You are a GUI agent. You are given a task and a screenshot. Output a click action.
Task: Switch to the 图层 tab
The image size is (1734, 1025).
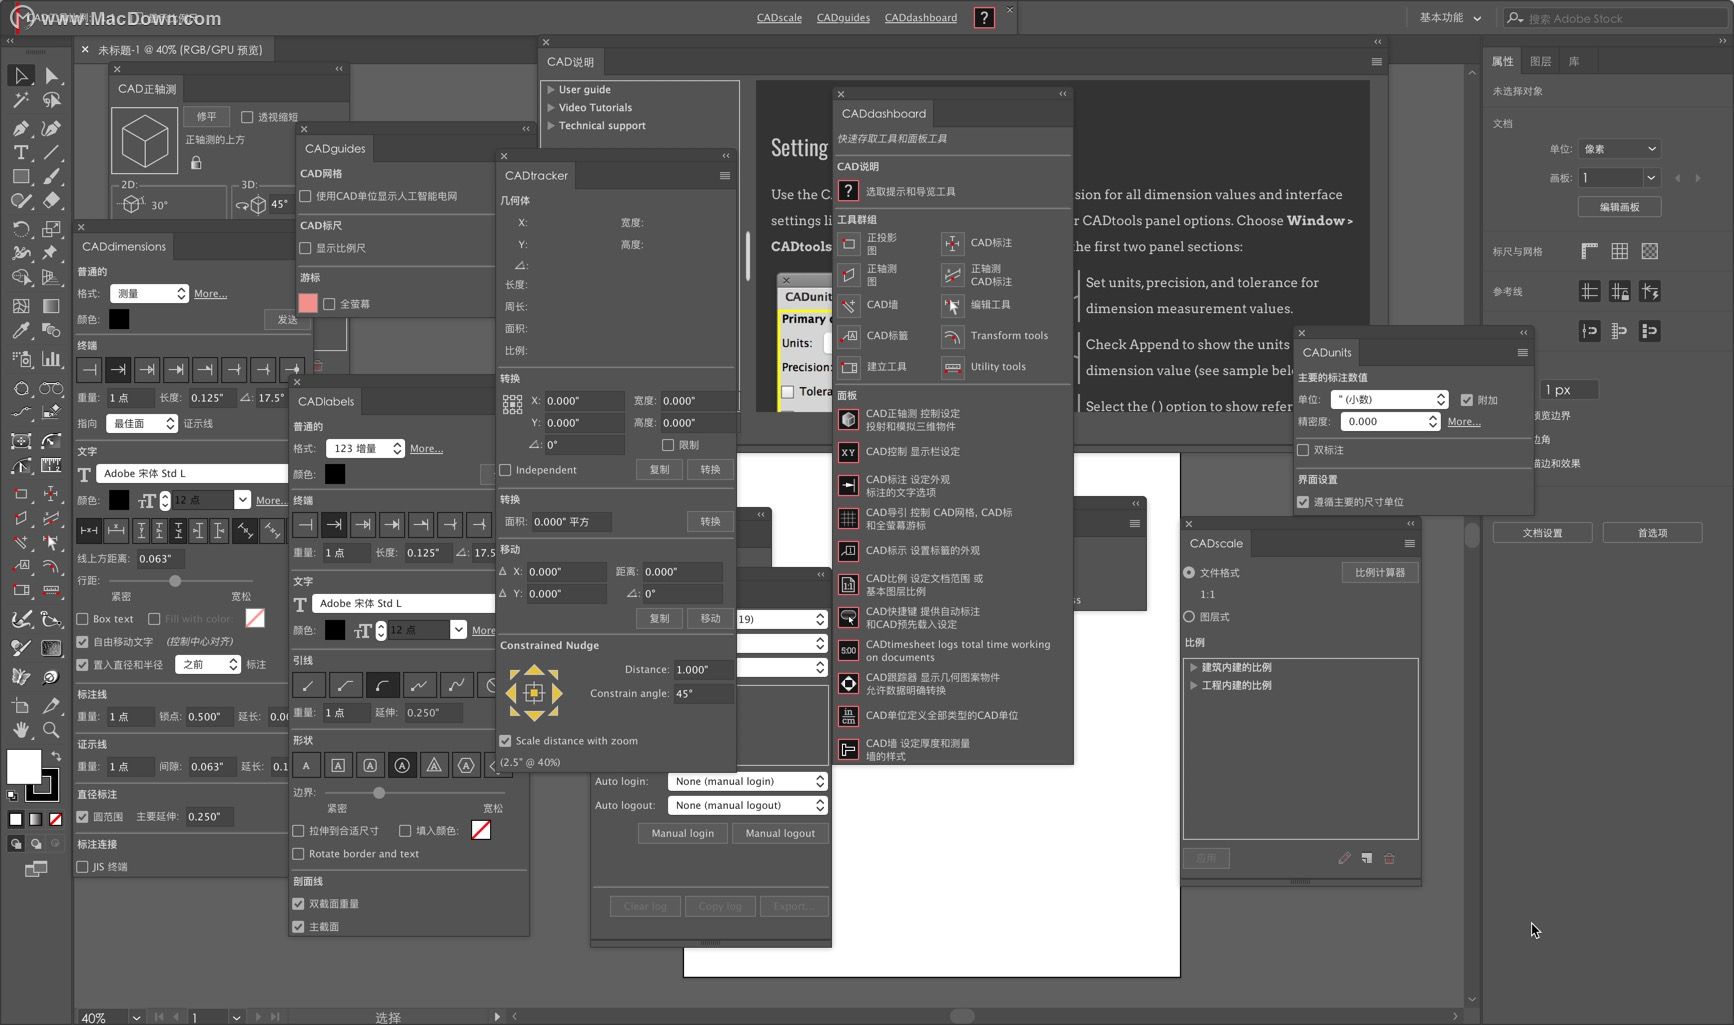point(1540,61)
